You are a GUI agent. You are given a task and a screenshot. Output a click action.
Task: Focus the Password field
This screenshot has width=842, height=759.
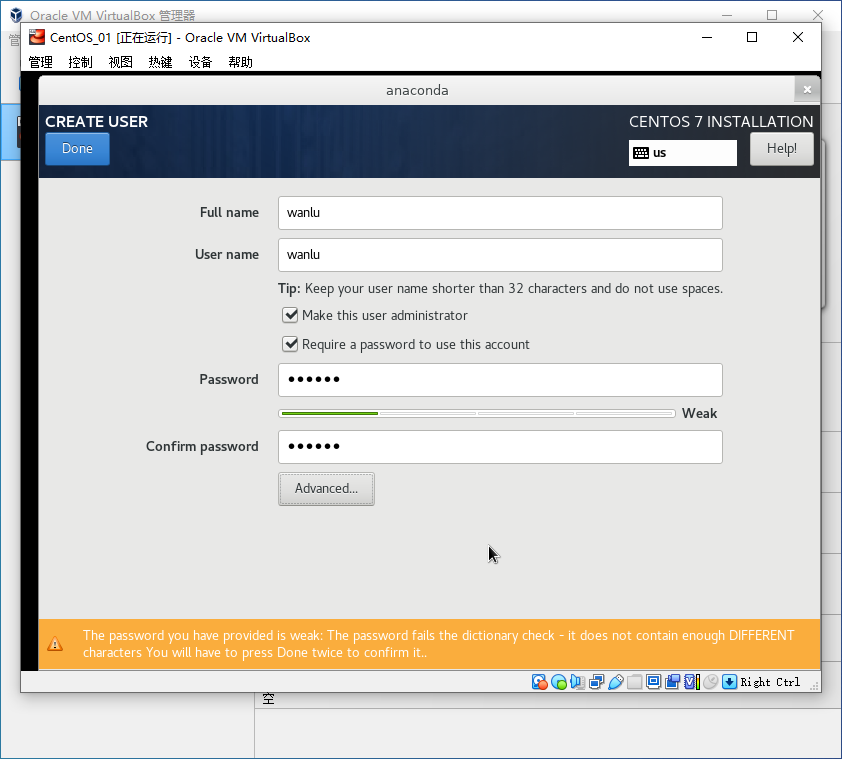500,380
